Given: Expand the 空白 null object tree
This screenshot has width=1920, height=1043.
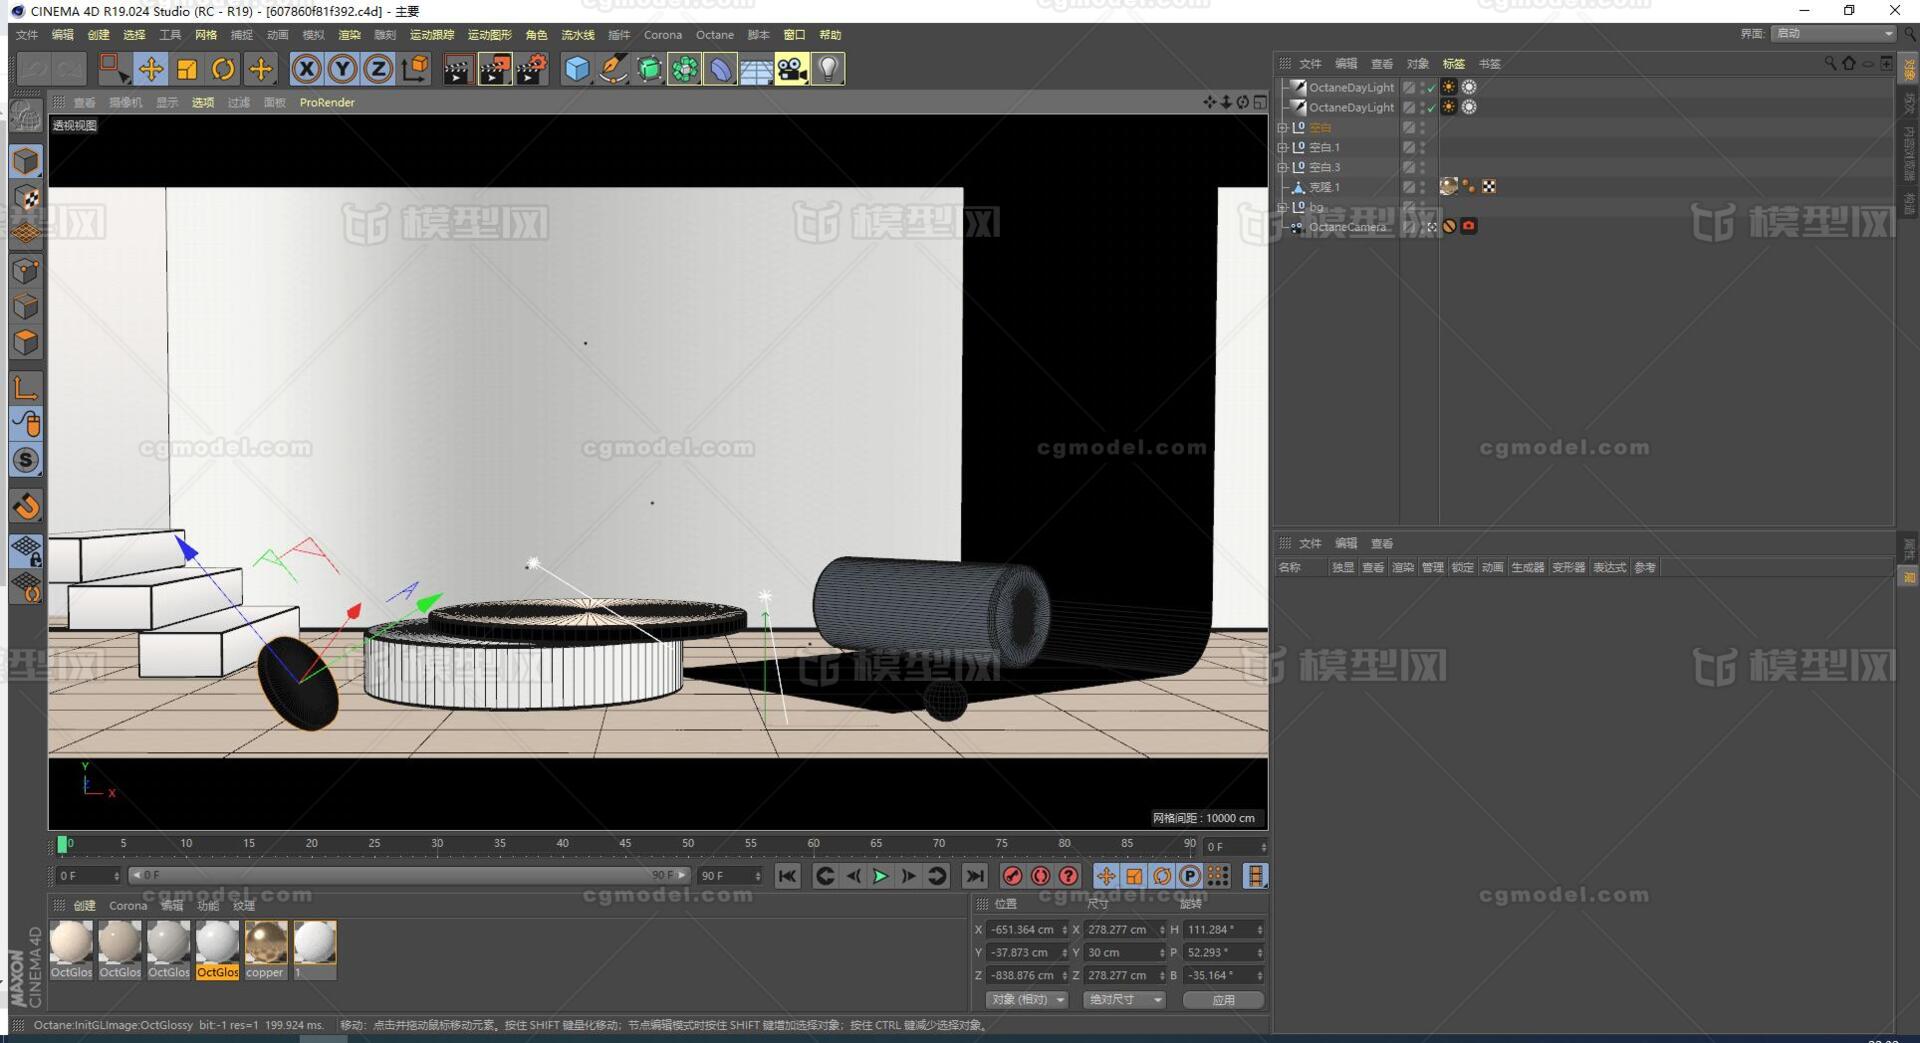Looking at the screenshot, I should click(1282, 128).
